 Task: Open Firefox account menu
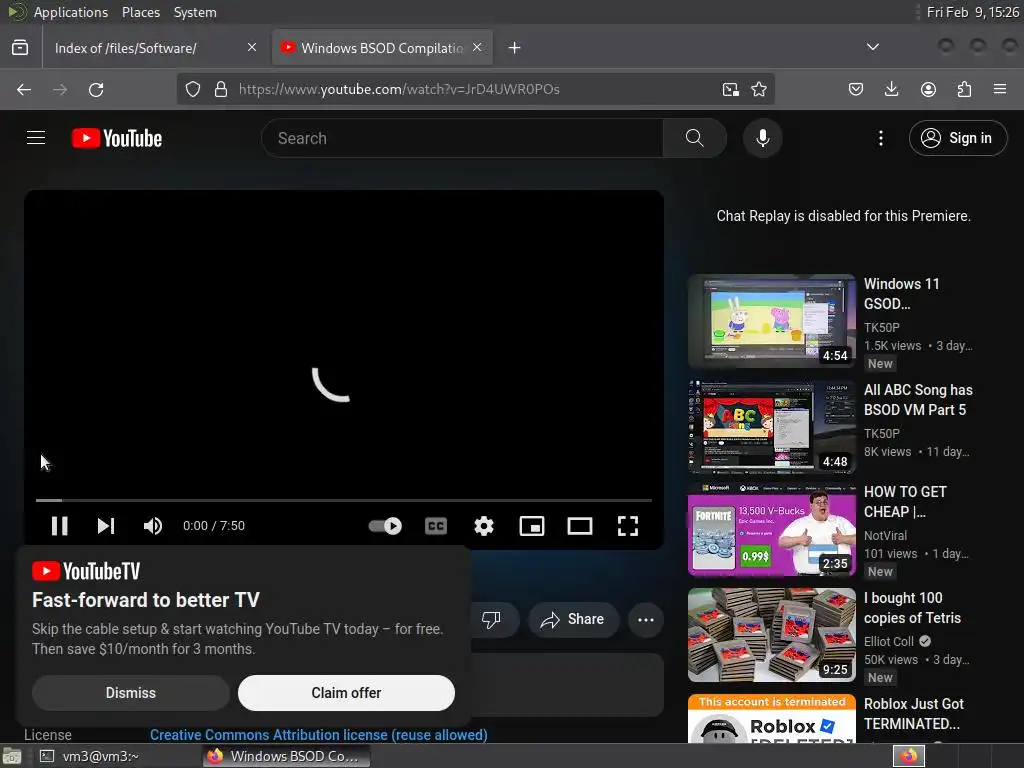pos(928,89)
